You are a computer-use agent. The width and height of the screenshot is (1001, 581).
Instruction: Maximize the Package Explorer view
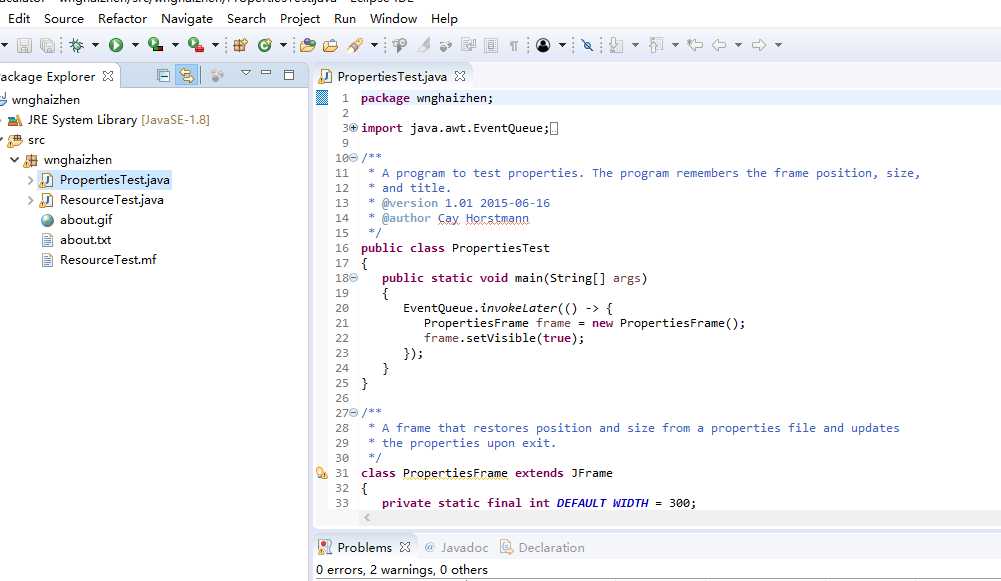click(x=289, y=75)
